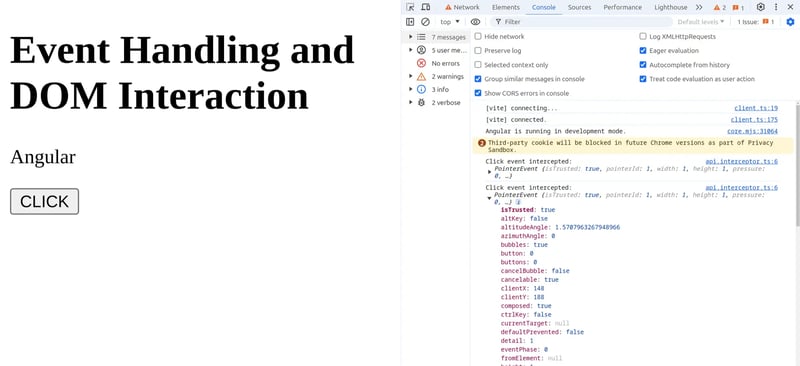
Task: Expand the 3 info group arrow
Action: (411, 89)
